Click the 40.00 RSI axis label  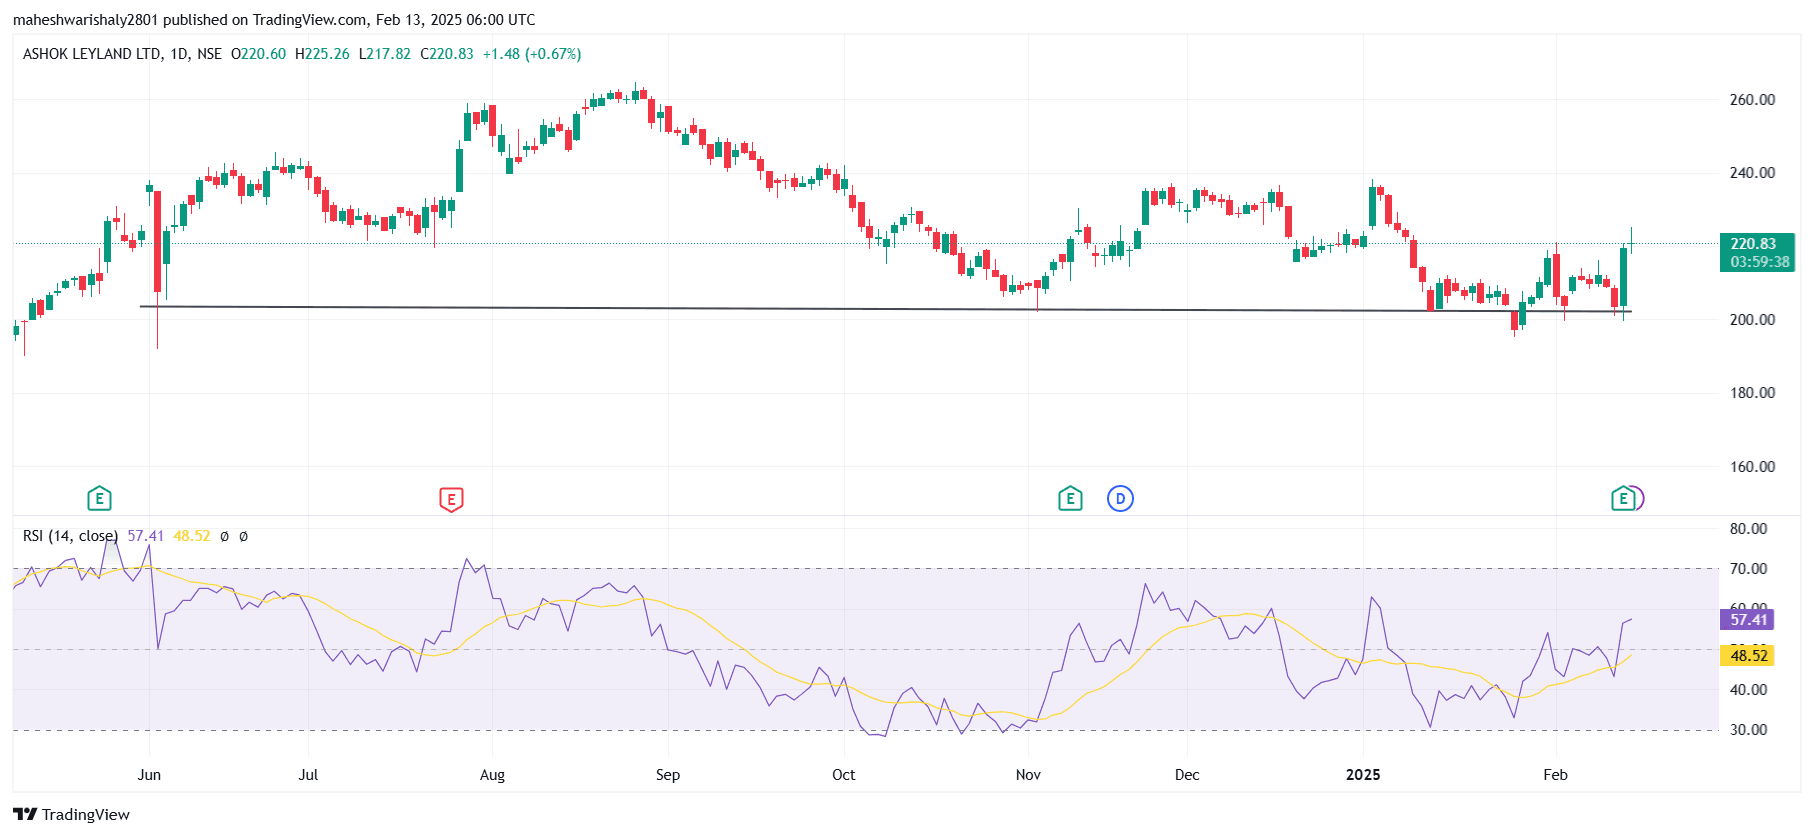pos(1749,690)
